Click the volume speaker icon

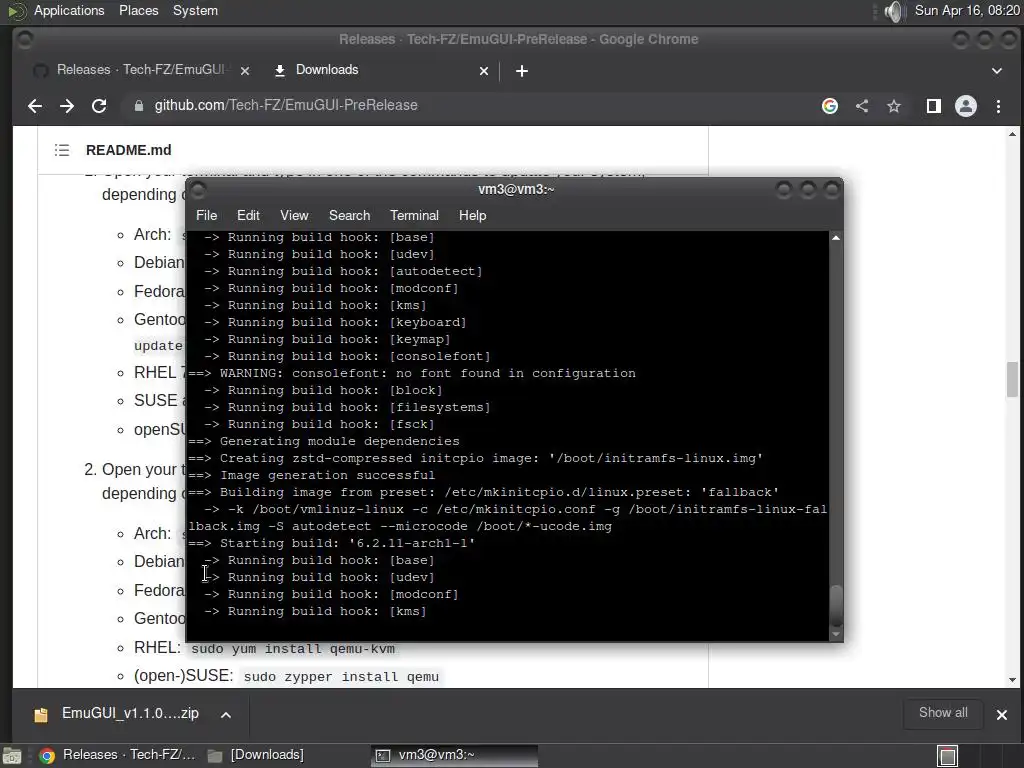pyautogui.click(x=893, y=10)
